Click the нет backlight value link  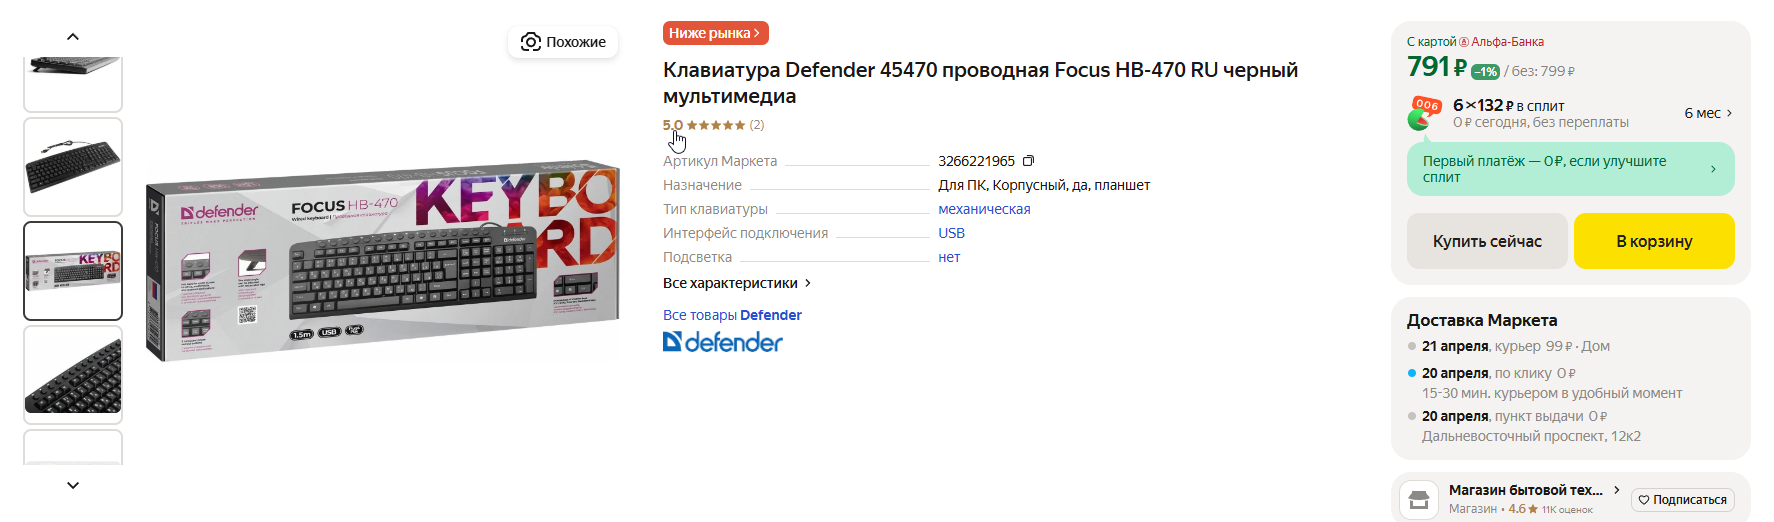tap(949, 257)
